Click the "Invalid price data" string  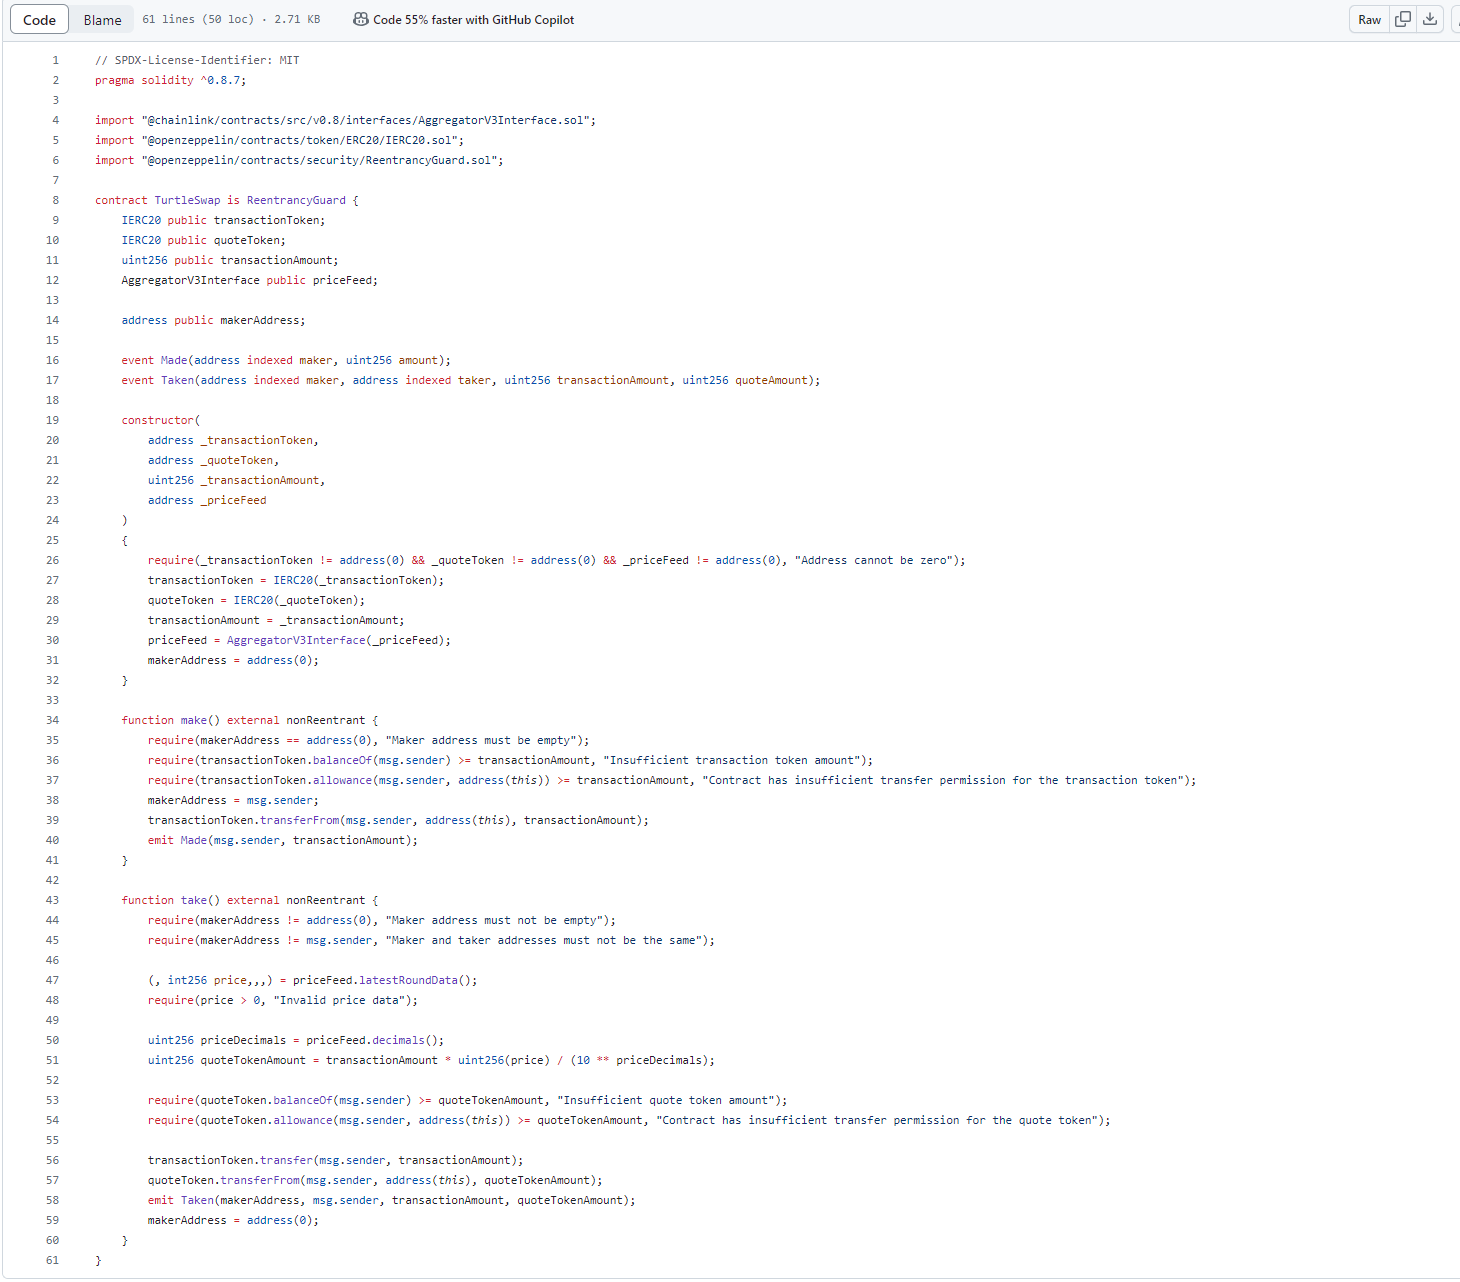coord(339,1000)
